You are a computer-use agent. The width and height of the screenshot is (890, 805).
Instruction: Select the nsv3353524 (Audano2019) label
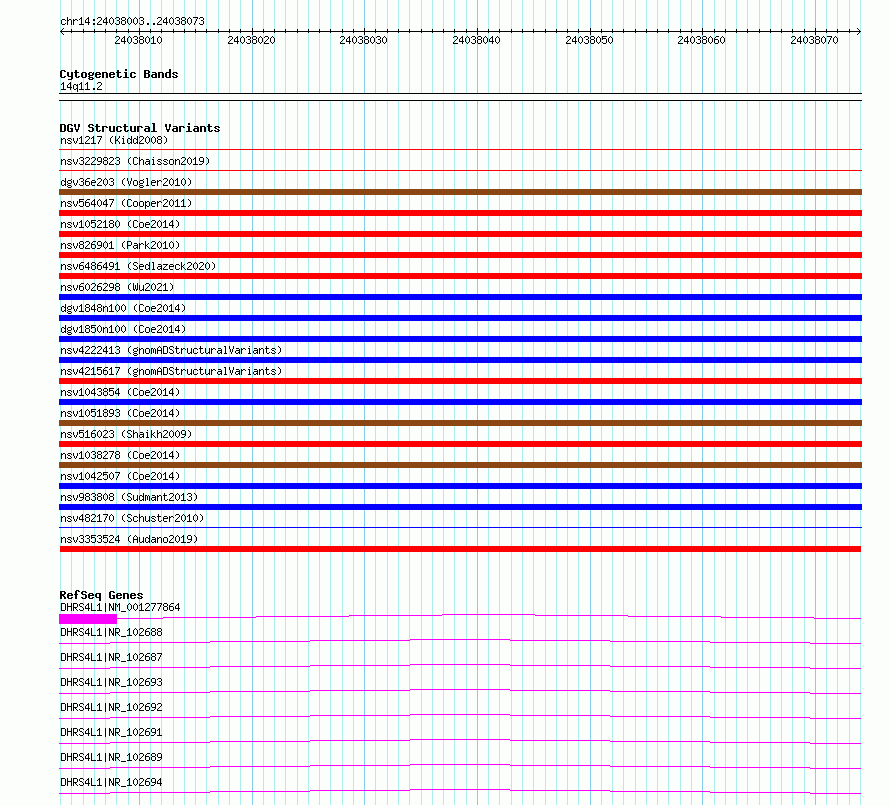(x=129, y=539)
